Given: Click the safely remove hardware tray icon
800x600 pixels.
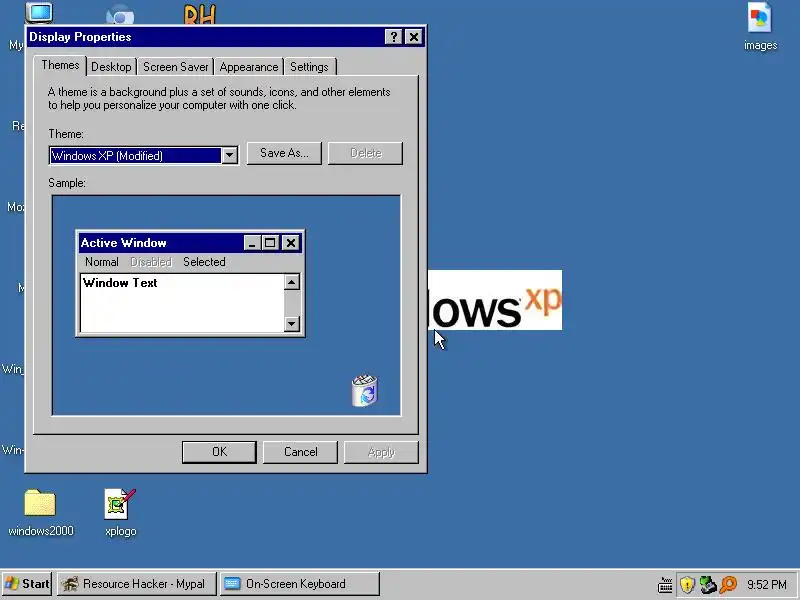Looking at the screenshot, I should point(708,585).
